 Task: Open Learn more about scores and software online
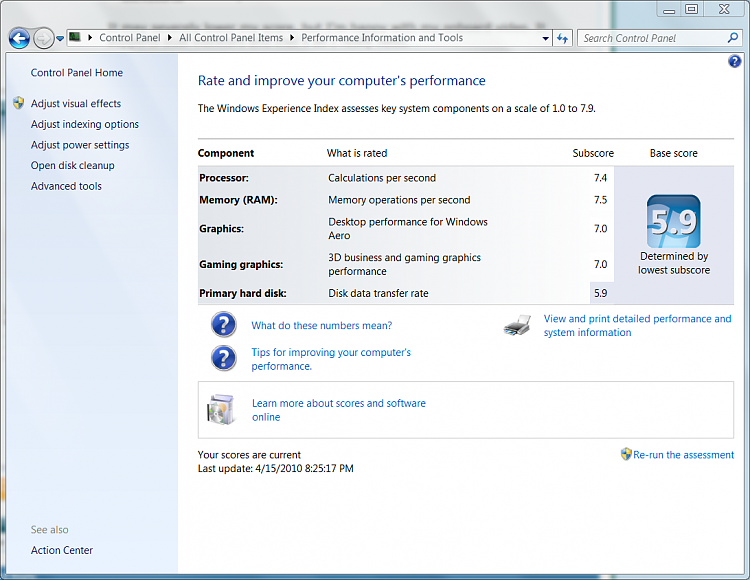click(x=339, y=410)
